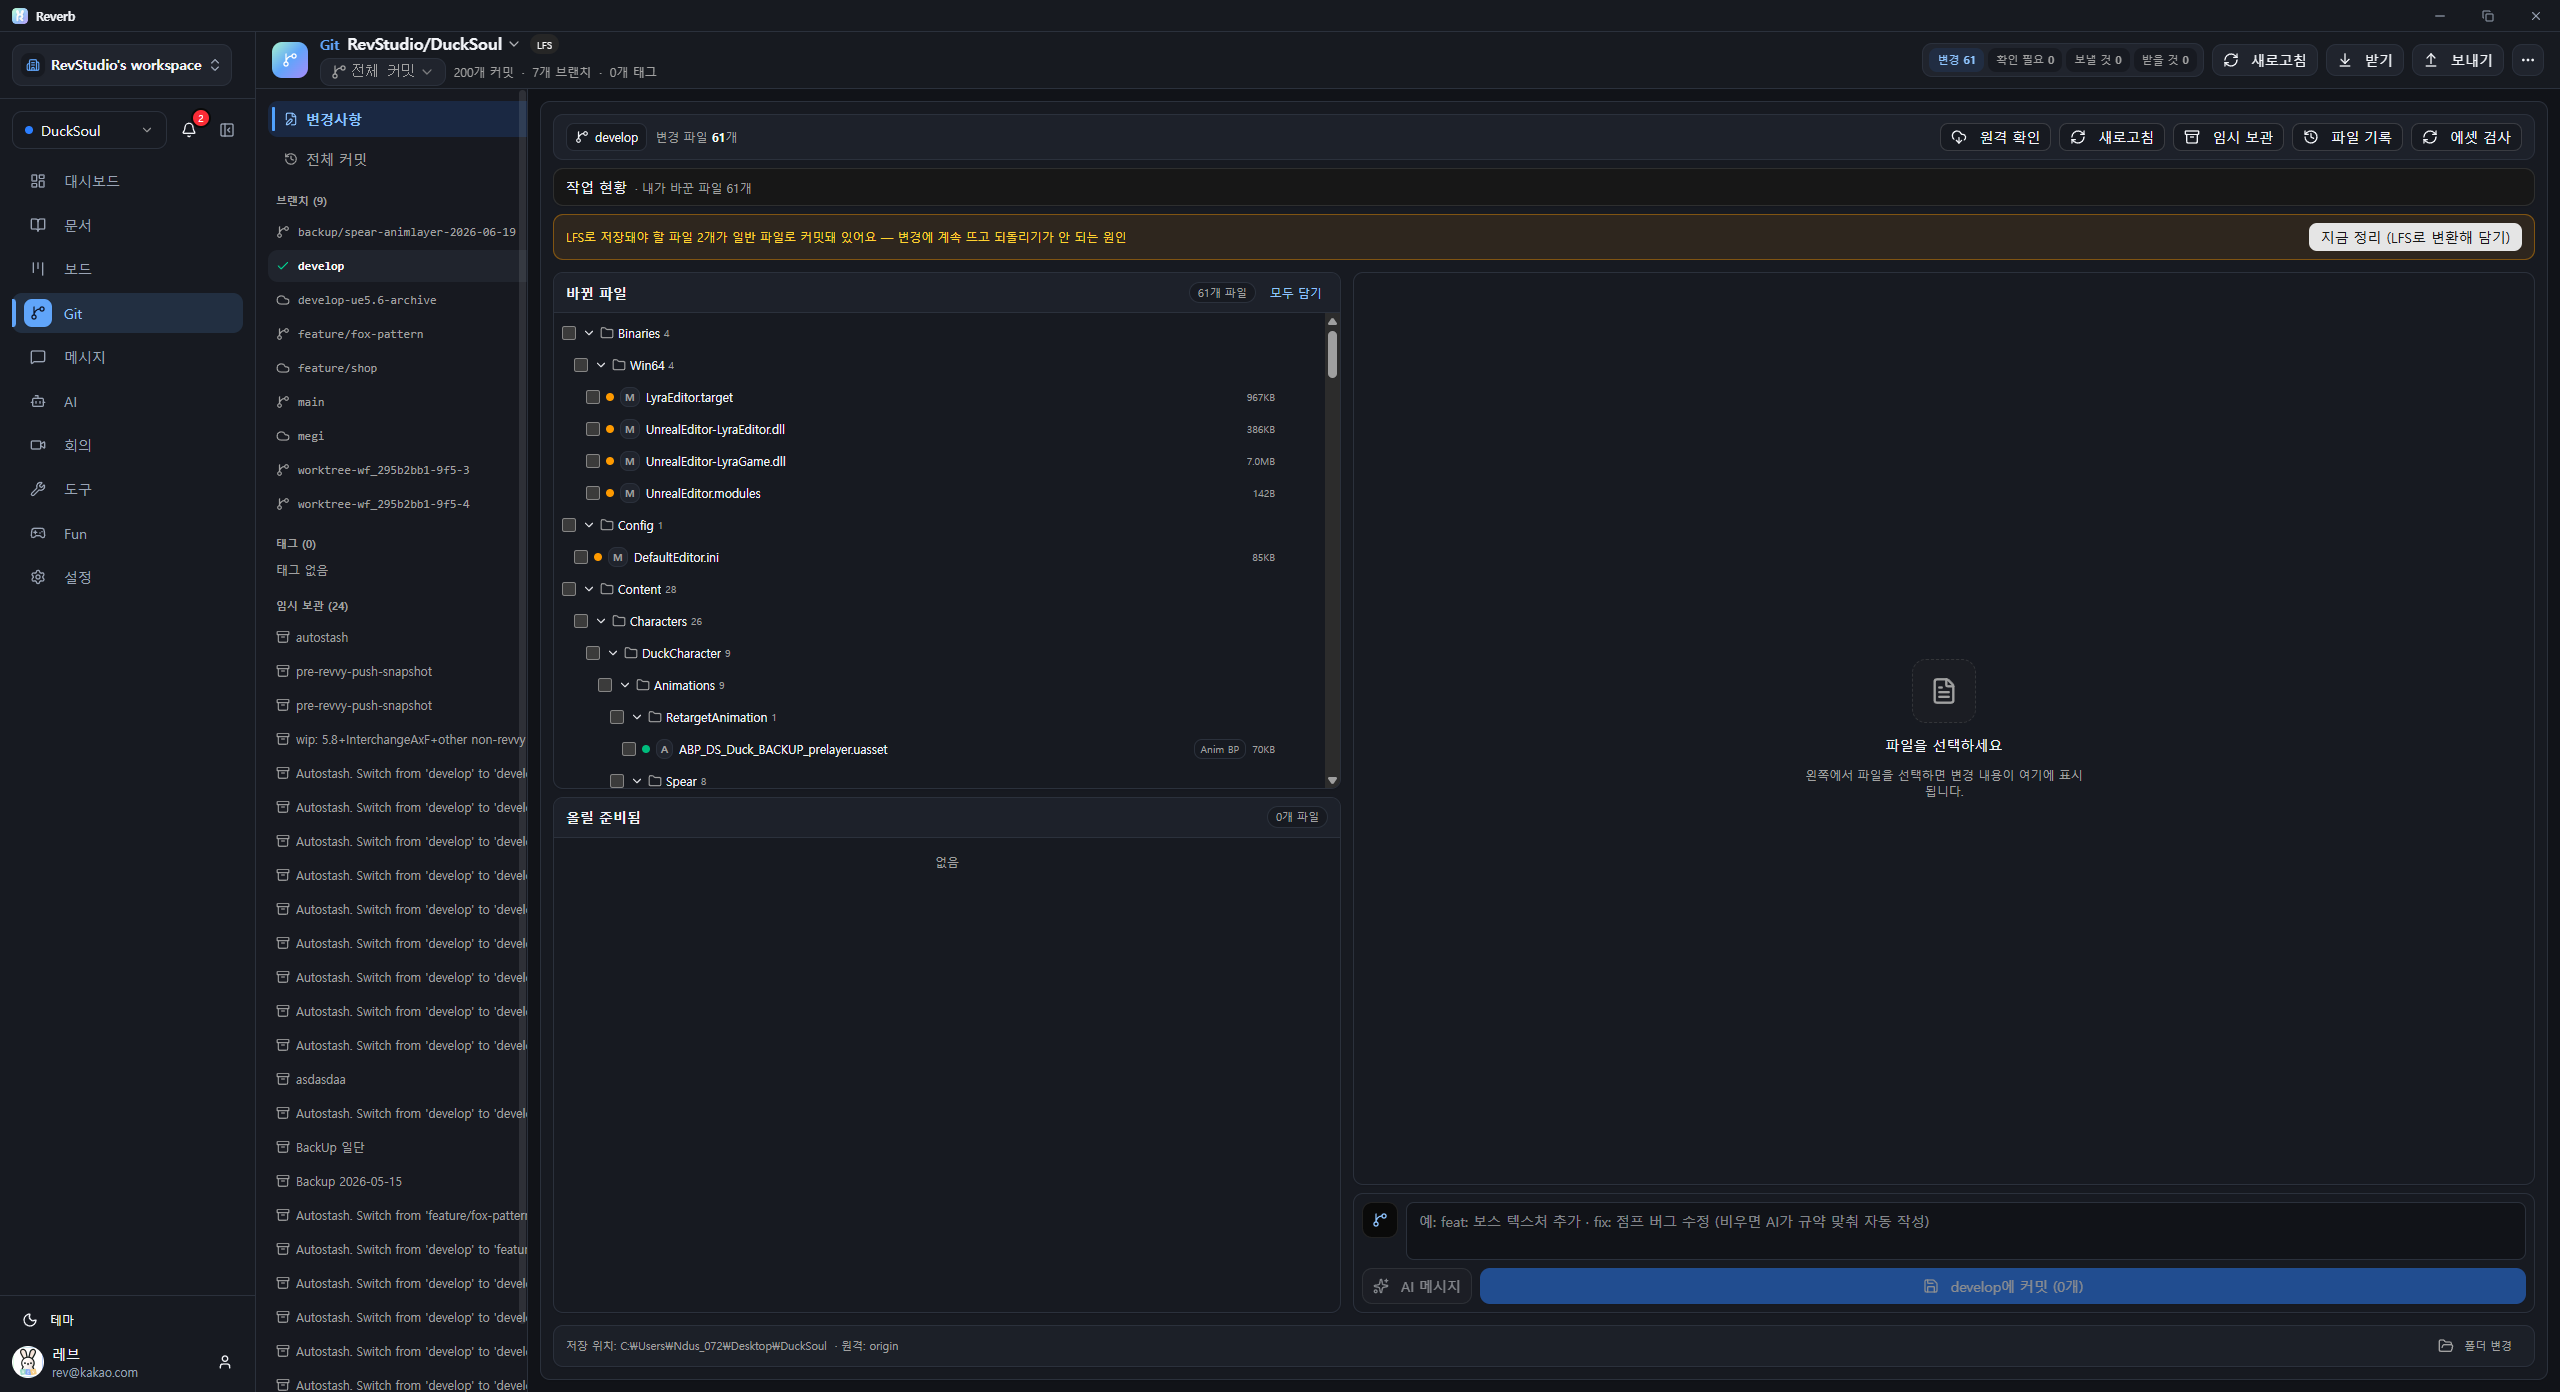
Task: Open the Fun page
Action: [128, 533]
